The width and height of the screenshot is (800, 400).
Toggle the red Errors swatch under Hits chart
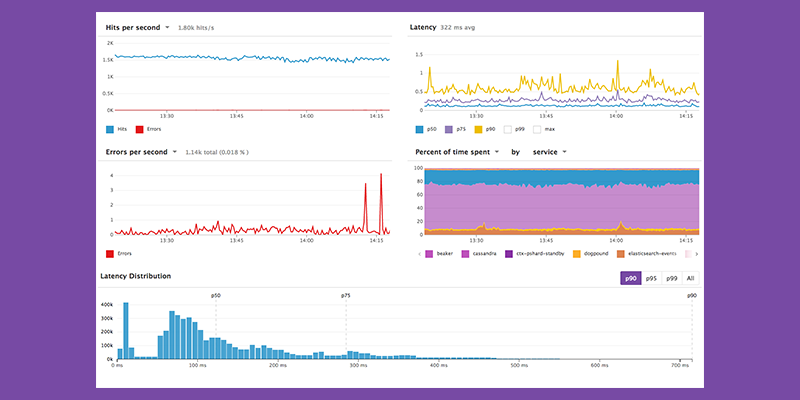(139, 130)
